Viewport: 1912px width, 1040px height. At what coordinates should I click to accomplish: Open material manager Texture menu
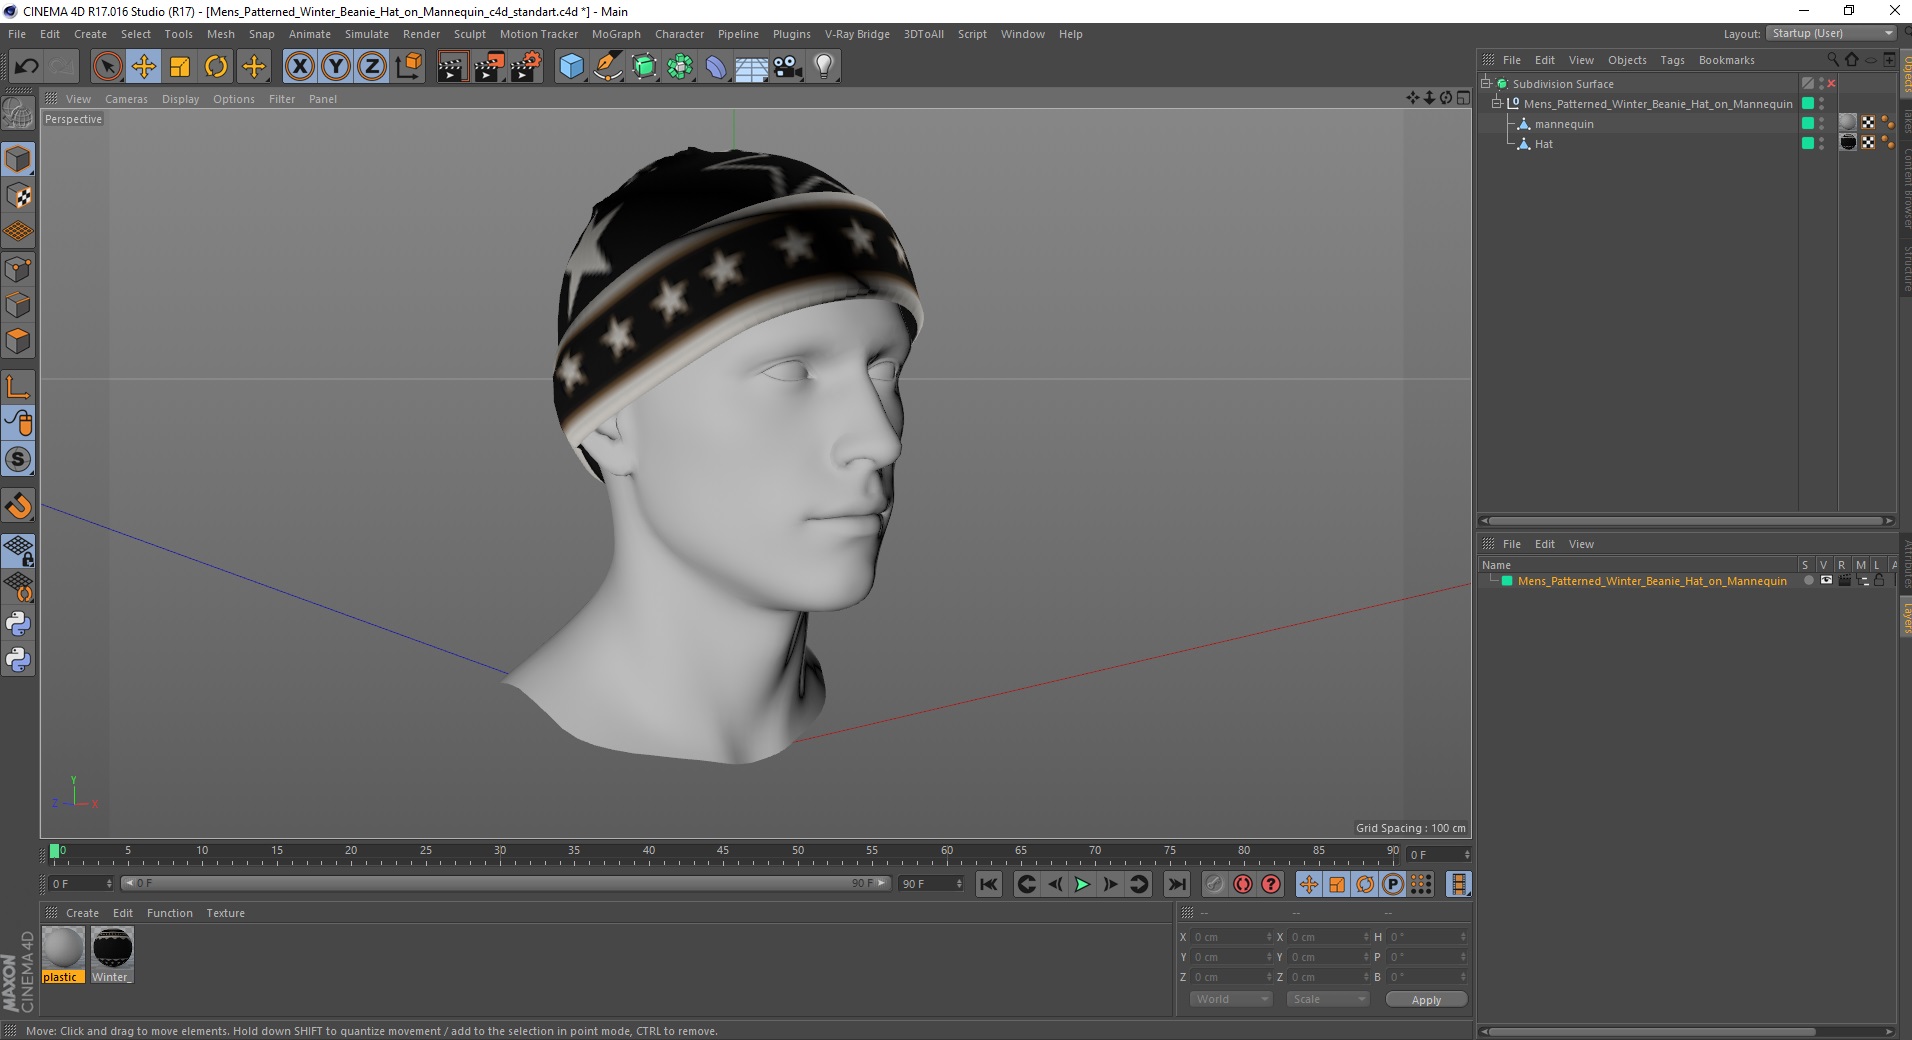pos(226,913)
